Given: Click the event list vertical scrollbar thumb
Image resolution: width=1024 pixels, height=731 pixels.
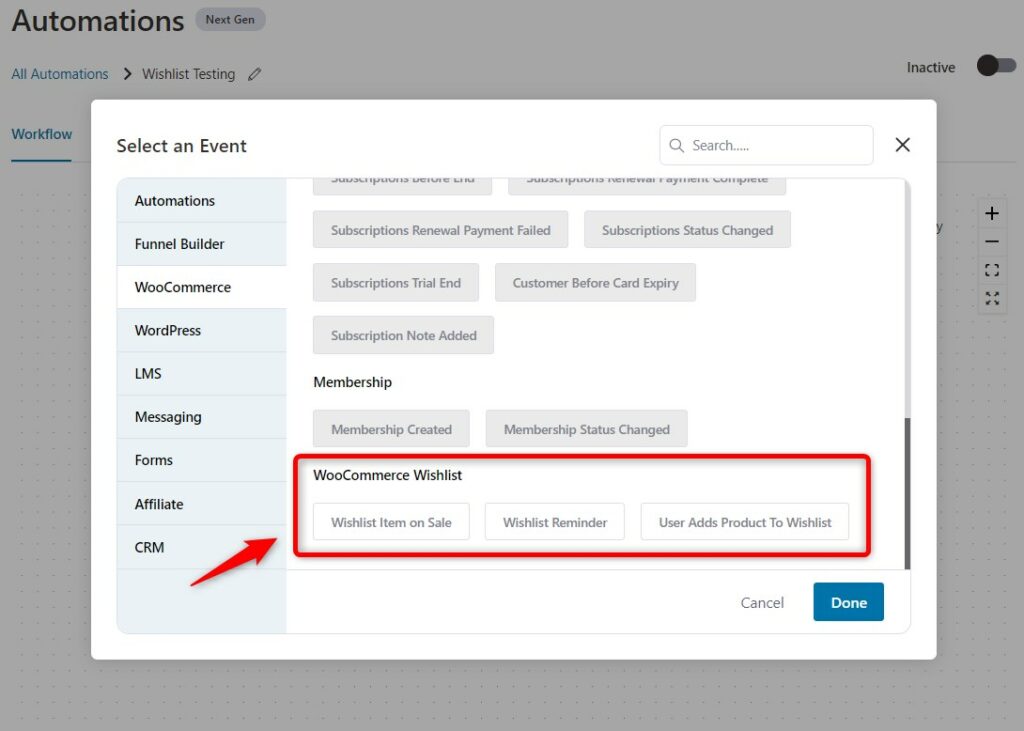Looking at the screenshot, I should point(907,494).
